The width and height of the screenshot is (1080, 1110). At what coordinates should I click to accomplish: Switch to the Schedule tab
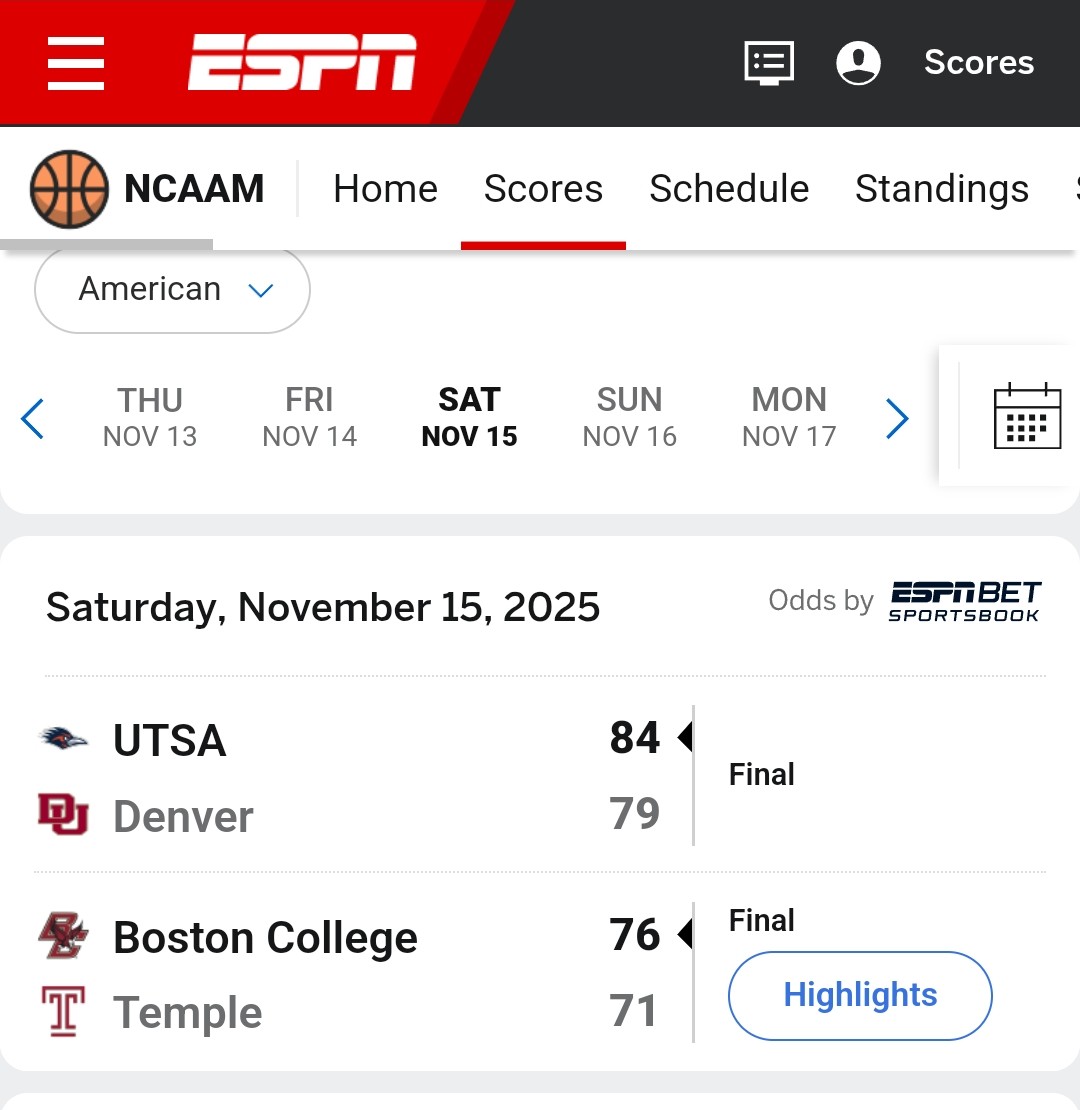729,189
